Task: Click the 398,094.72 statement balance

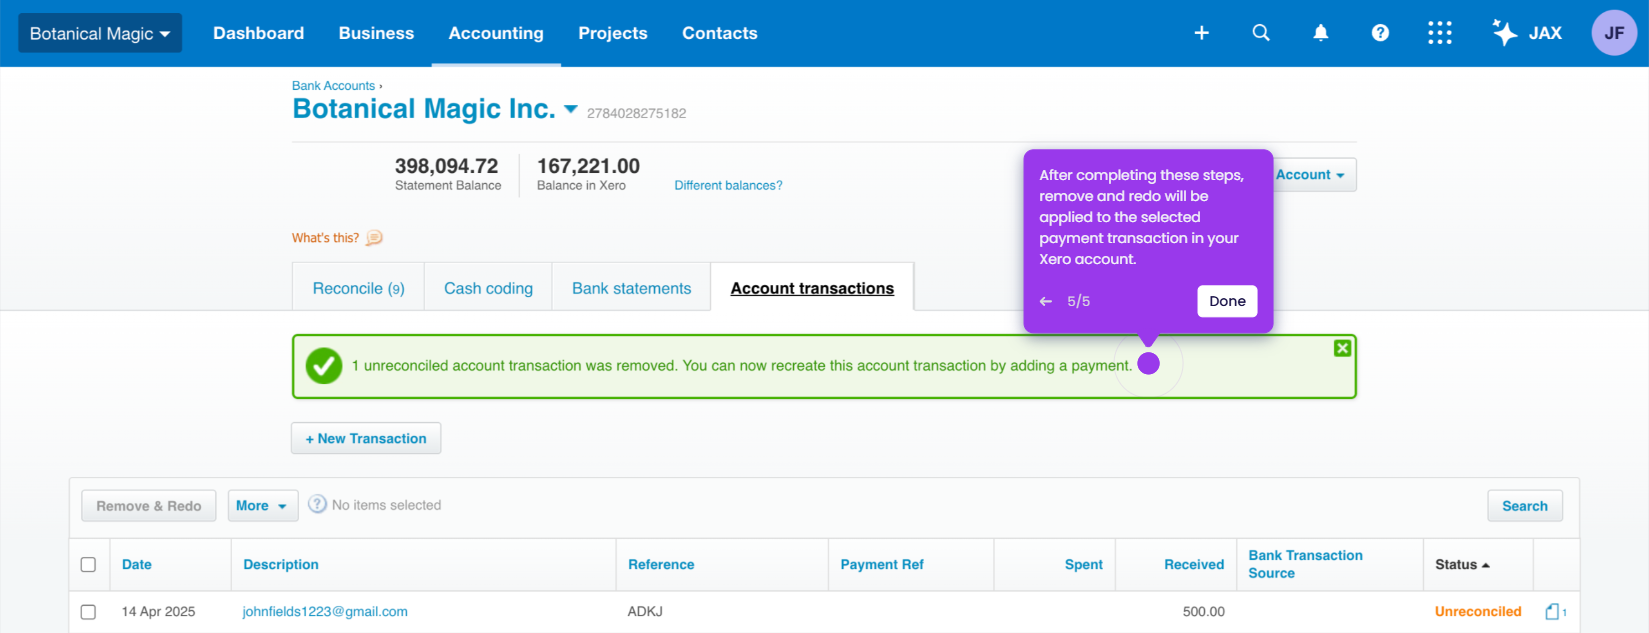Action: [446, 166]
